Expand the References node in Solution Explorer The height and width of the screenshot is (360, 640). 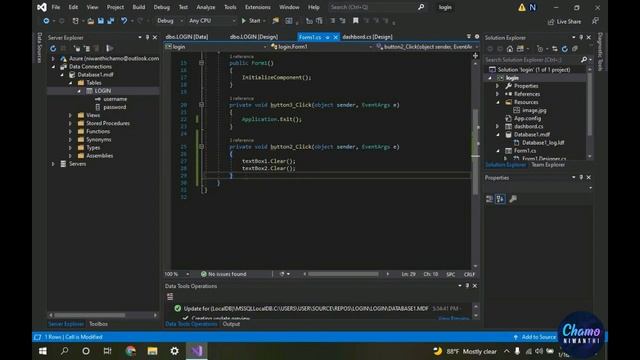(498, 94)
